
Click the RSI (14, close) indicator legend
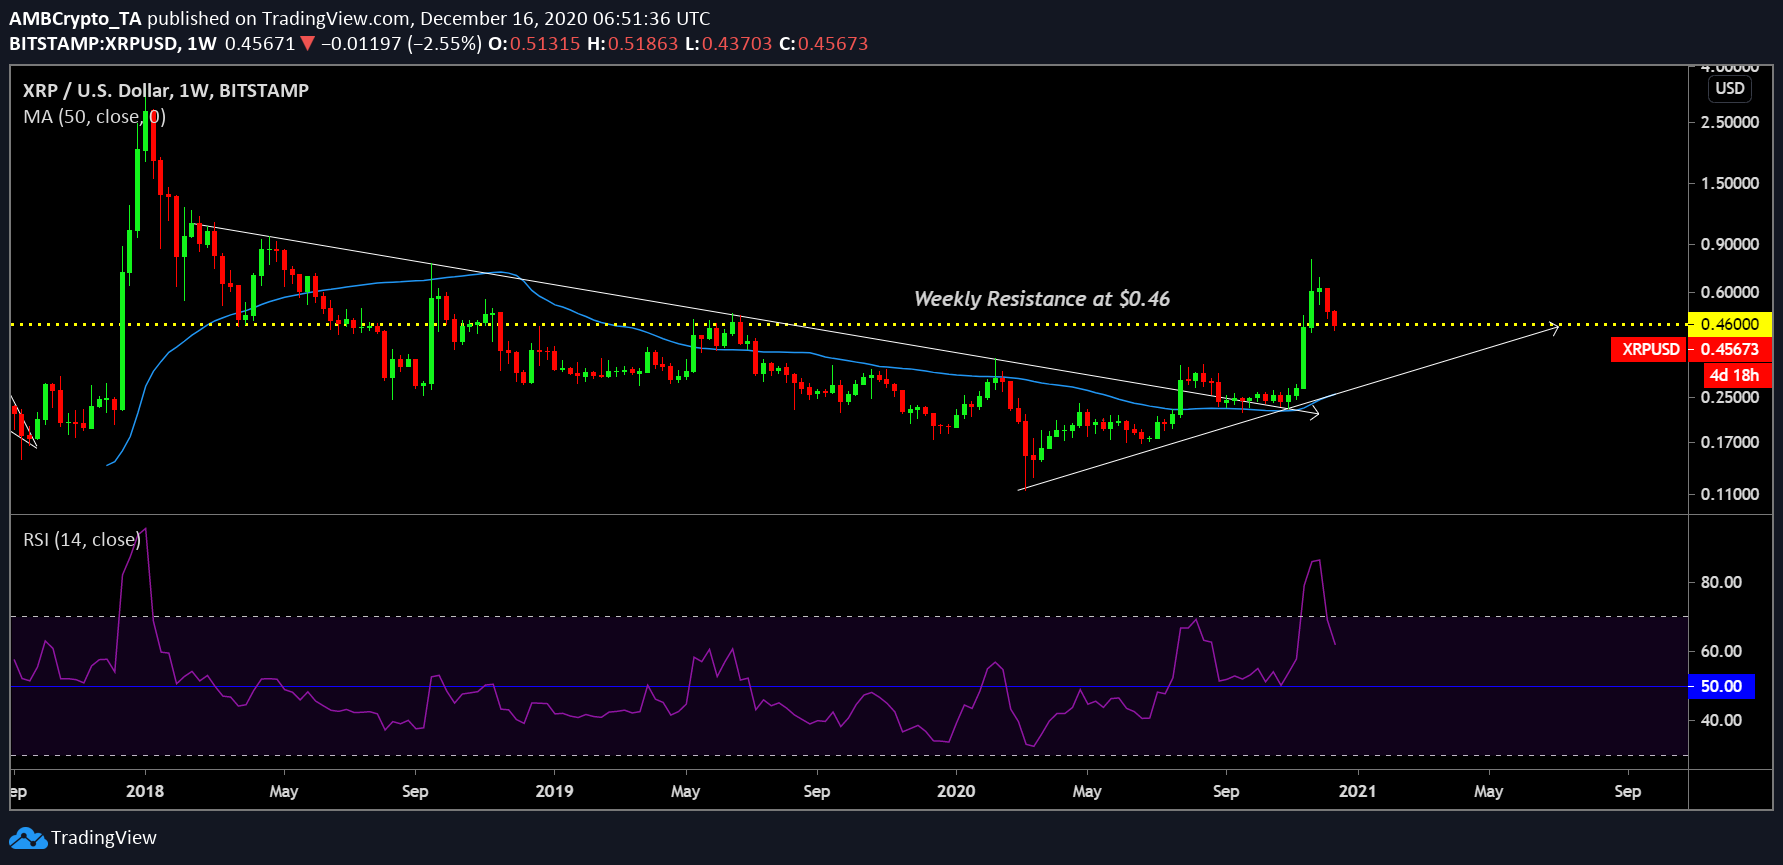[x=82, y=540]
